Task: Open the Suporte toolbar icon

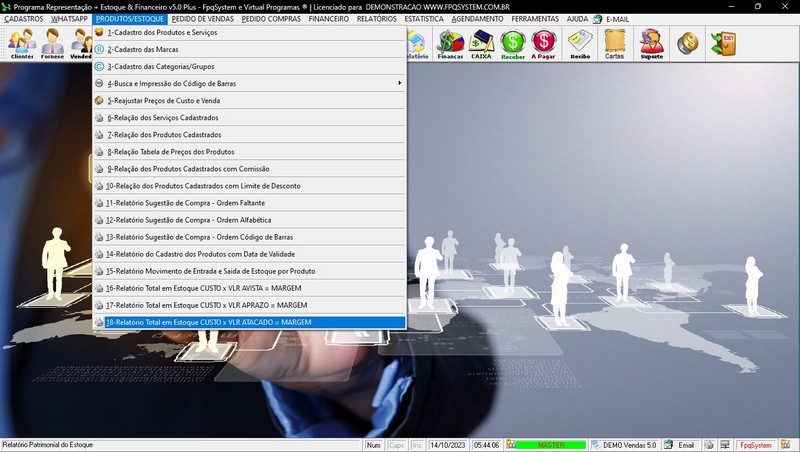Action: [x=651, y=44]
